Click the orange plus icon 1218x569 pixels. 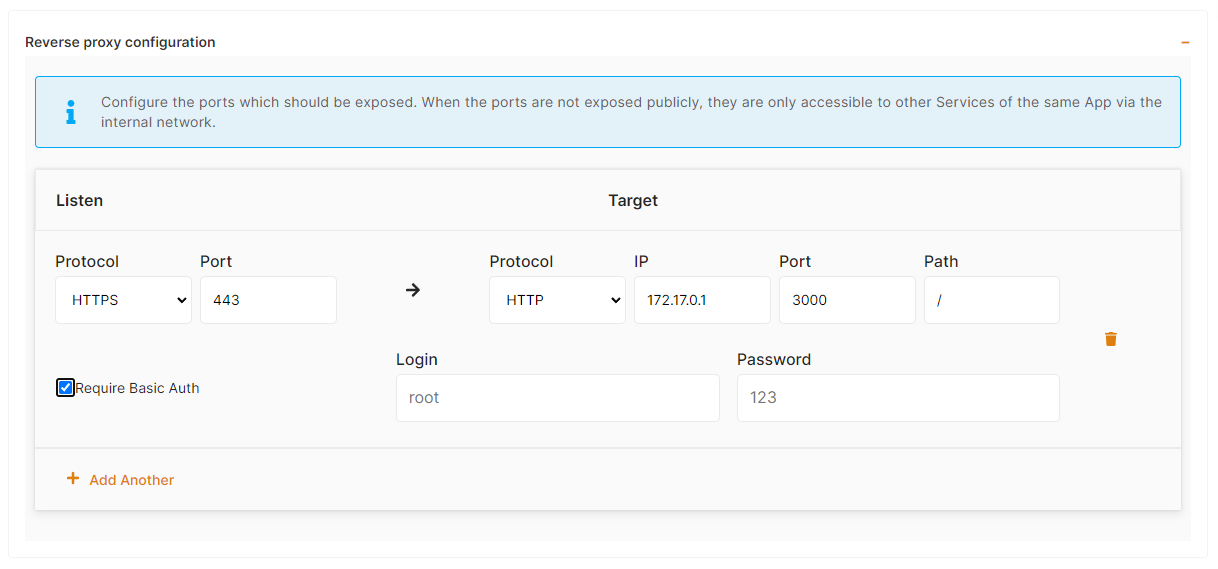[72, 479]
